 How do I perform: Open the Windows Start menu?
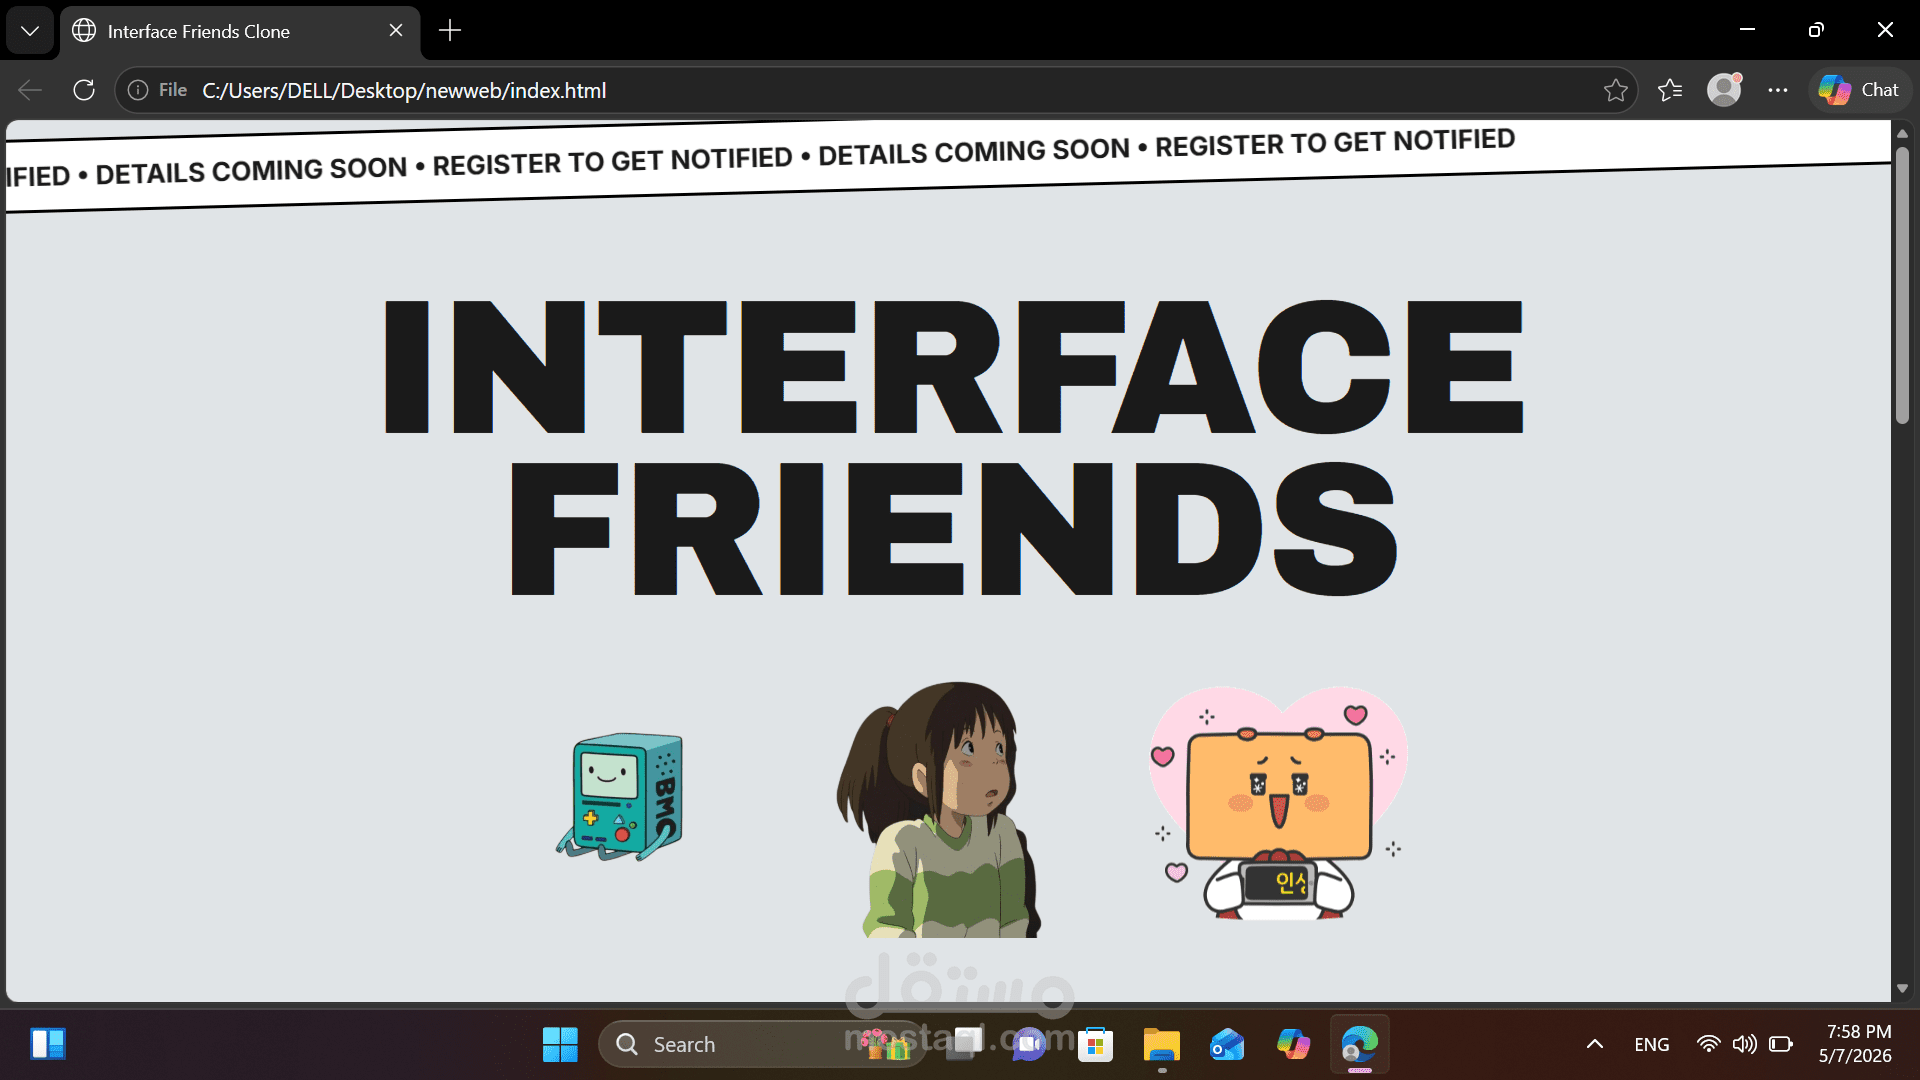click(560, 1044)
